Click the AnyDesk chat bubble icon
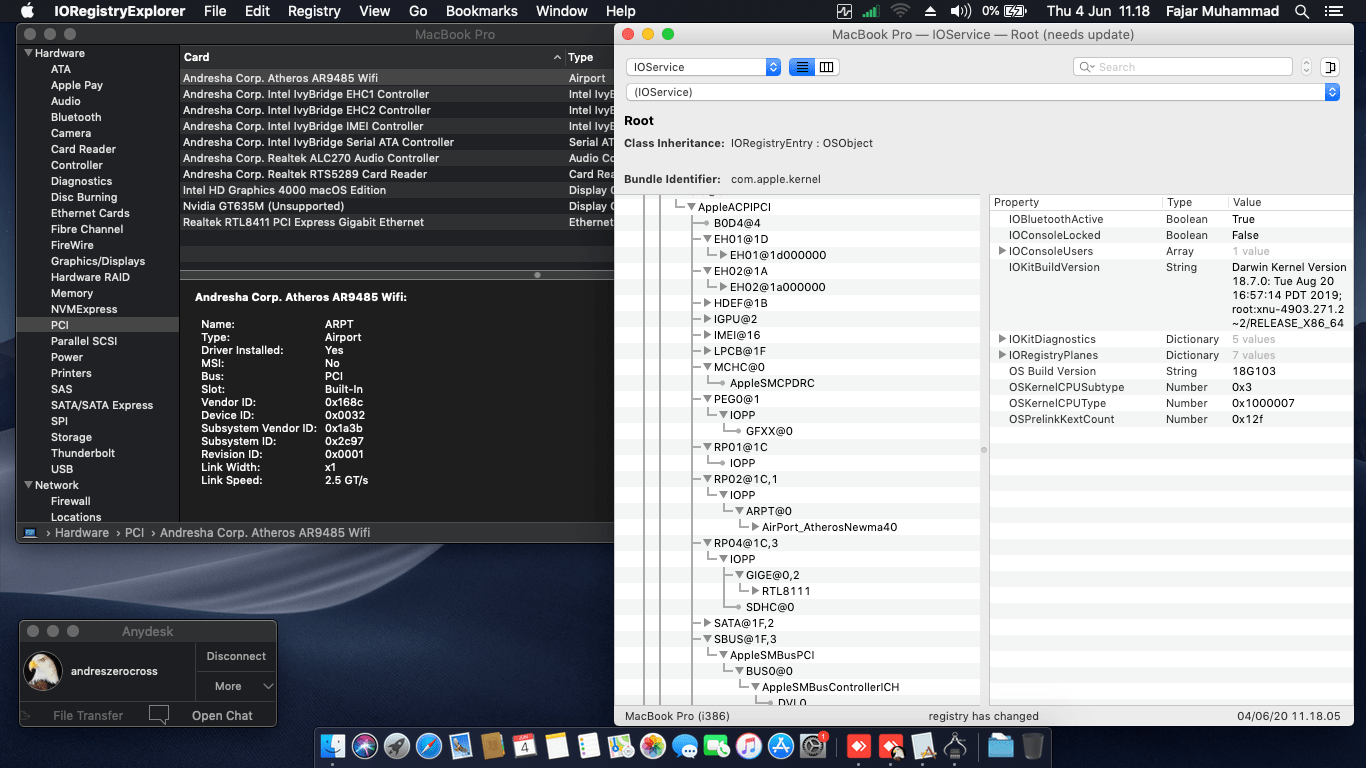This screenshot has width=1366, height=768. (x=159, y=715)
